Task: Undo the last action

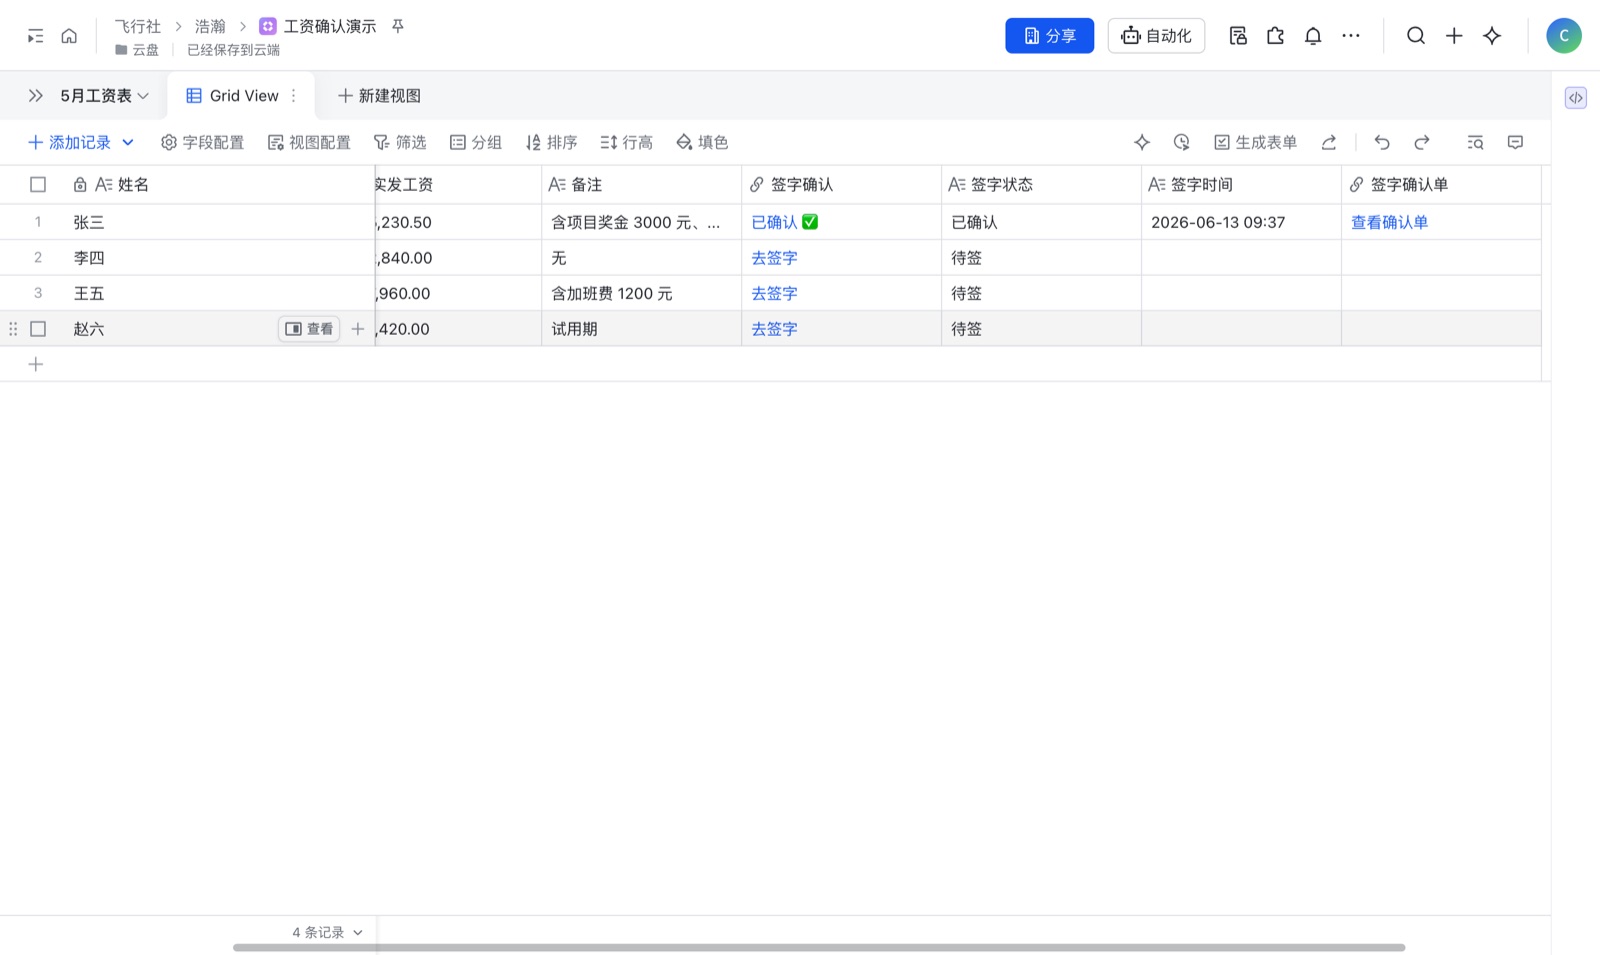Action: coord(1382,142)
